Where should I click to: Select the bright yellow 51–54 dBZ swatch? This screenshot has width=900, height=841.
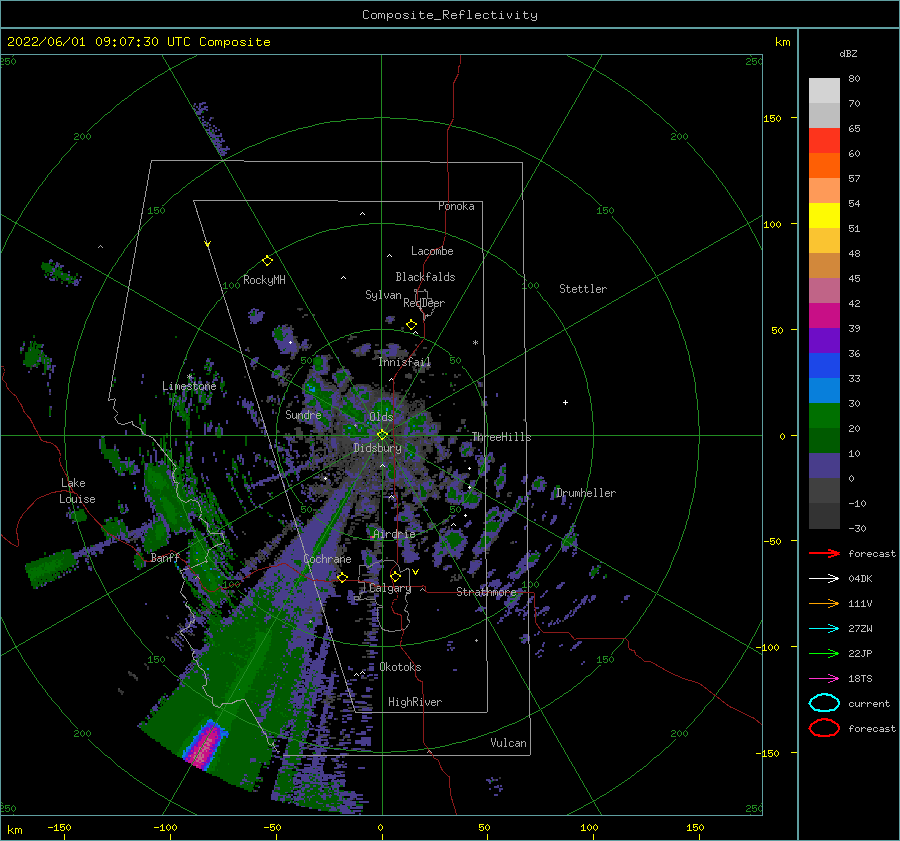[x=824, y=216]
